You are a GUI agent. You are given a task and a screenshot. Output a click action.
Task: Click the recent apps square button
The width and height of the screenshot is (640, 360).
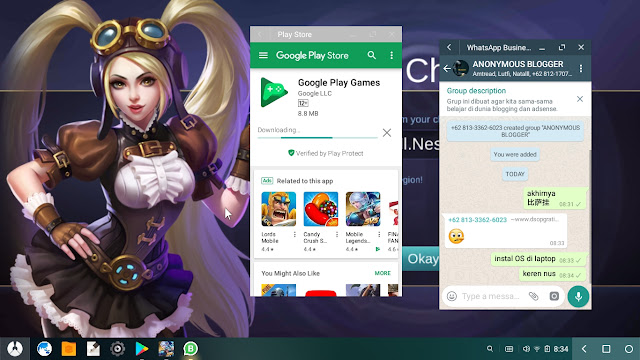click(x=606, y=349)
